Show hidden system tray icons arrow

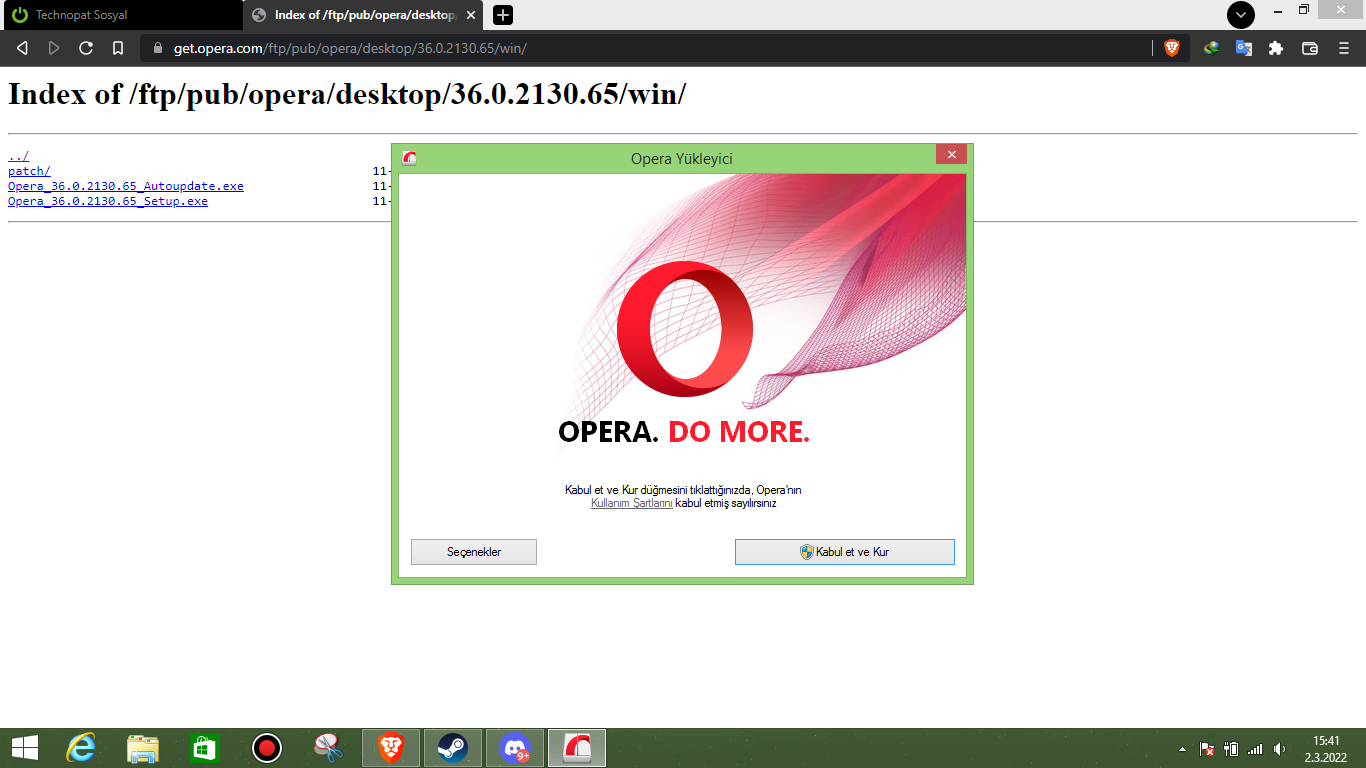(1183, 749)
